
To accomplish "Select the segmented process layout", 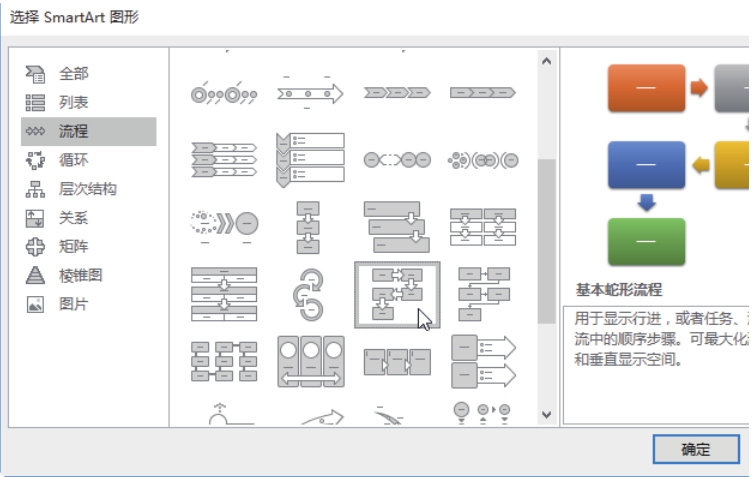I will click(224, 294).
